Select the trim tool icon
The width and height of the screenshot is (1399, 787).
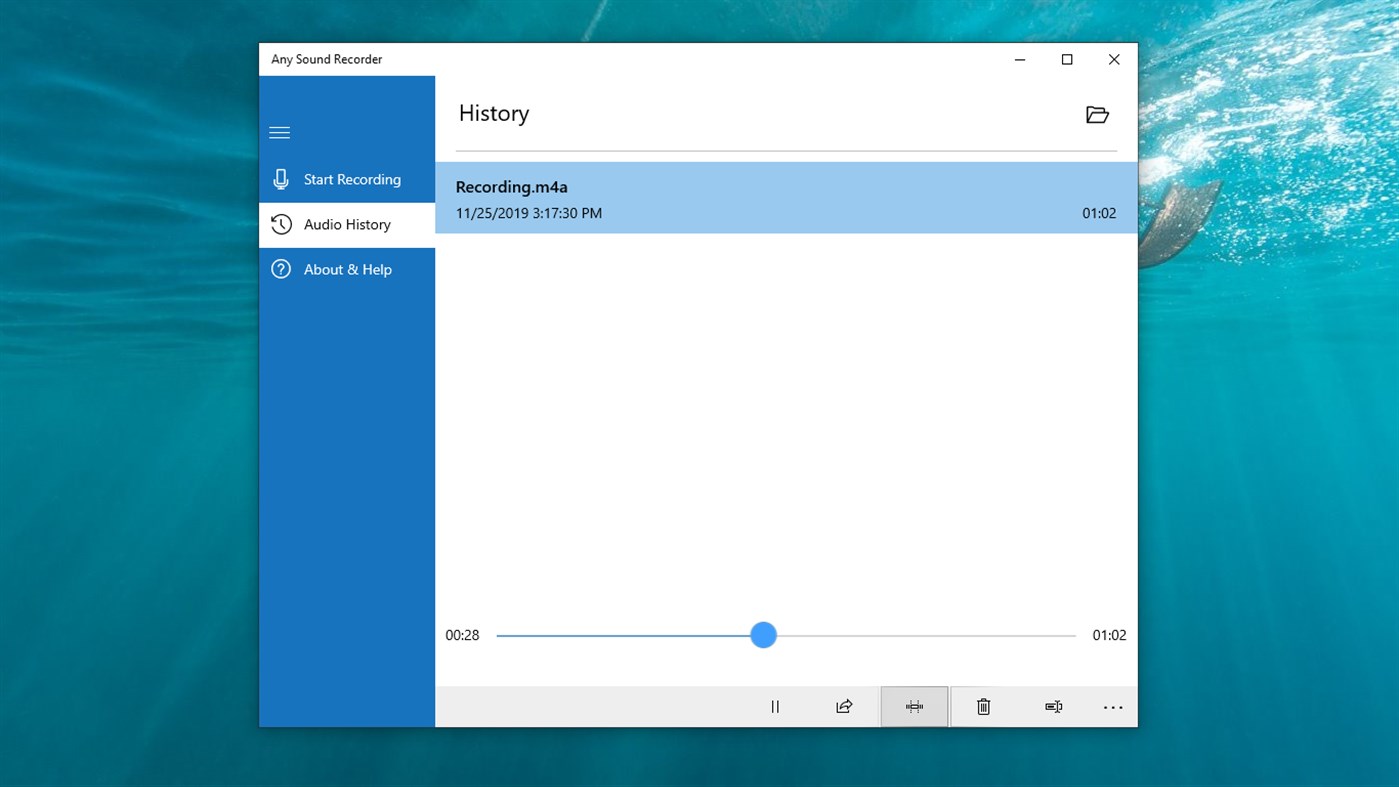[913, 706]
